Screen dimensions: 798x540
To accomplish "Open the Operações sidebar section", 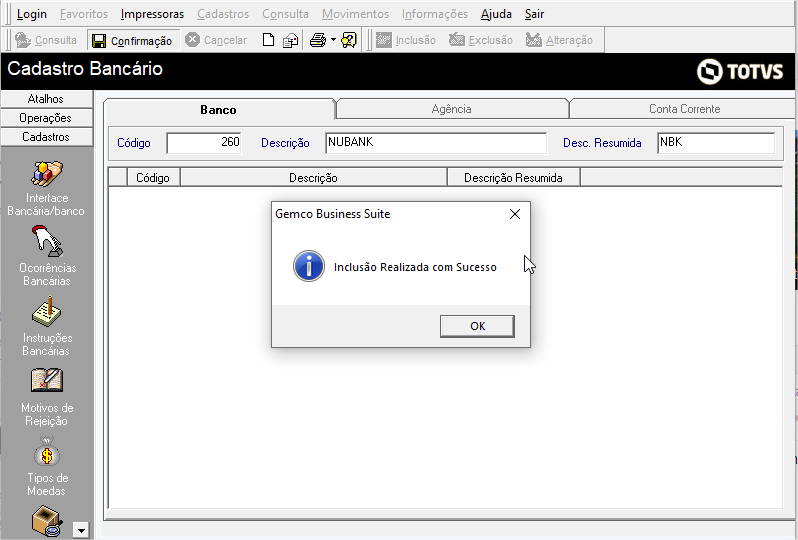I will coord(46,118).
